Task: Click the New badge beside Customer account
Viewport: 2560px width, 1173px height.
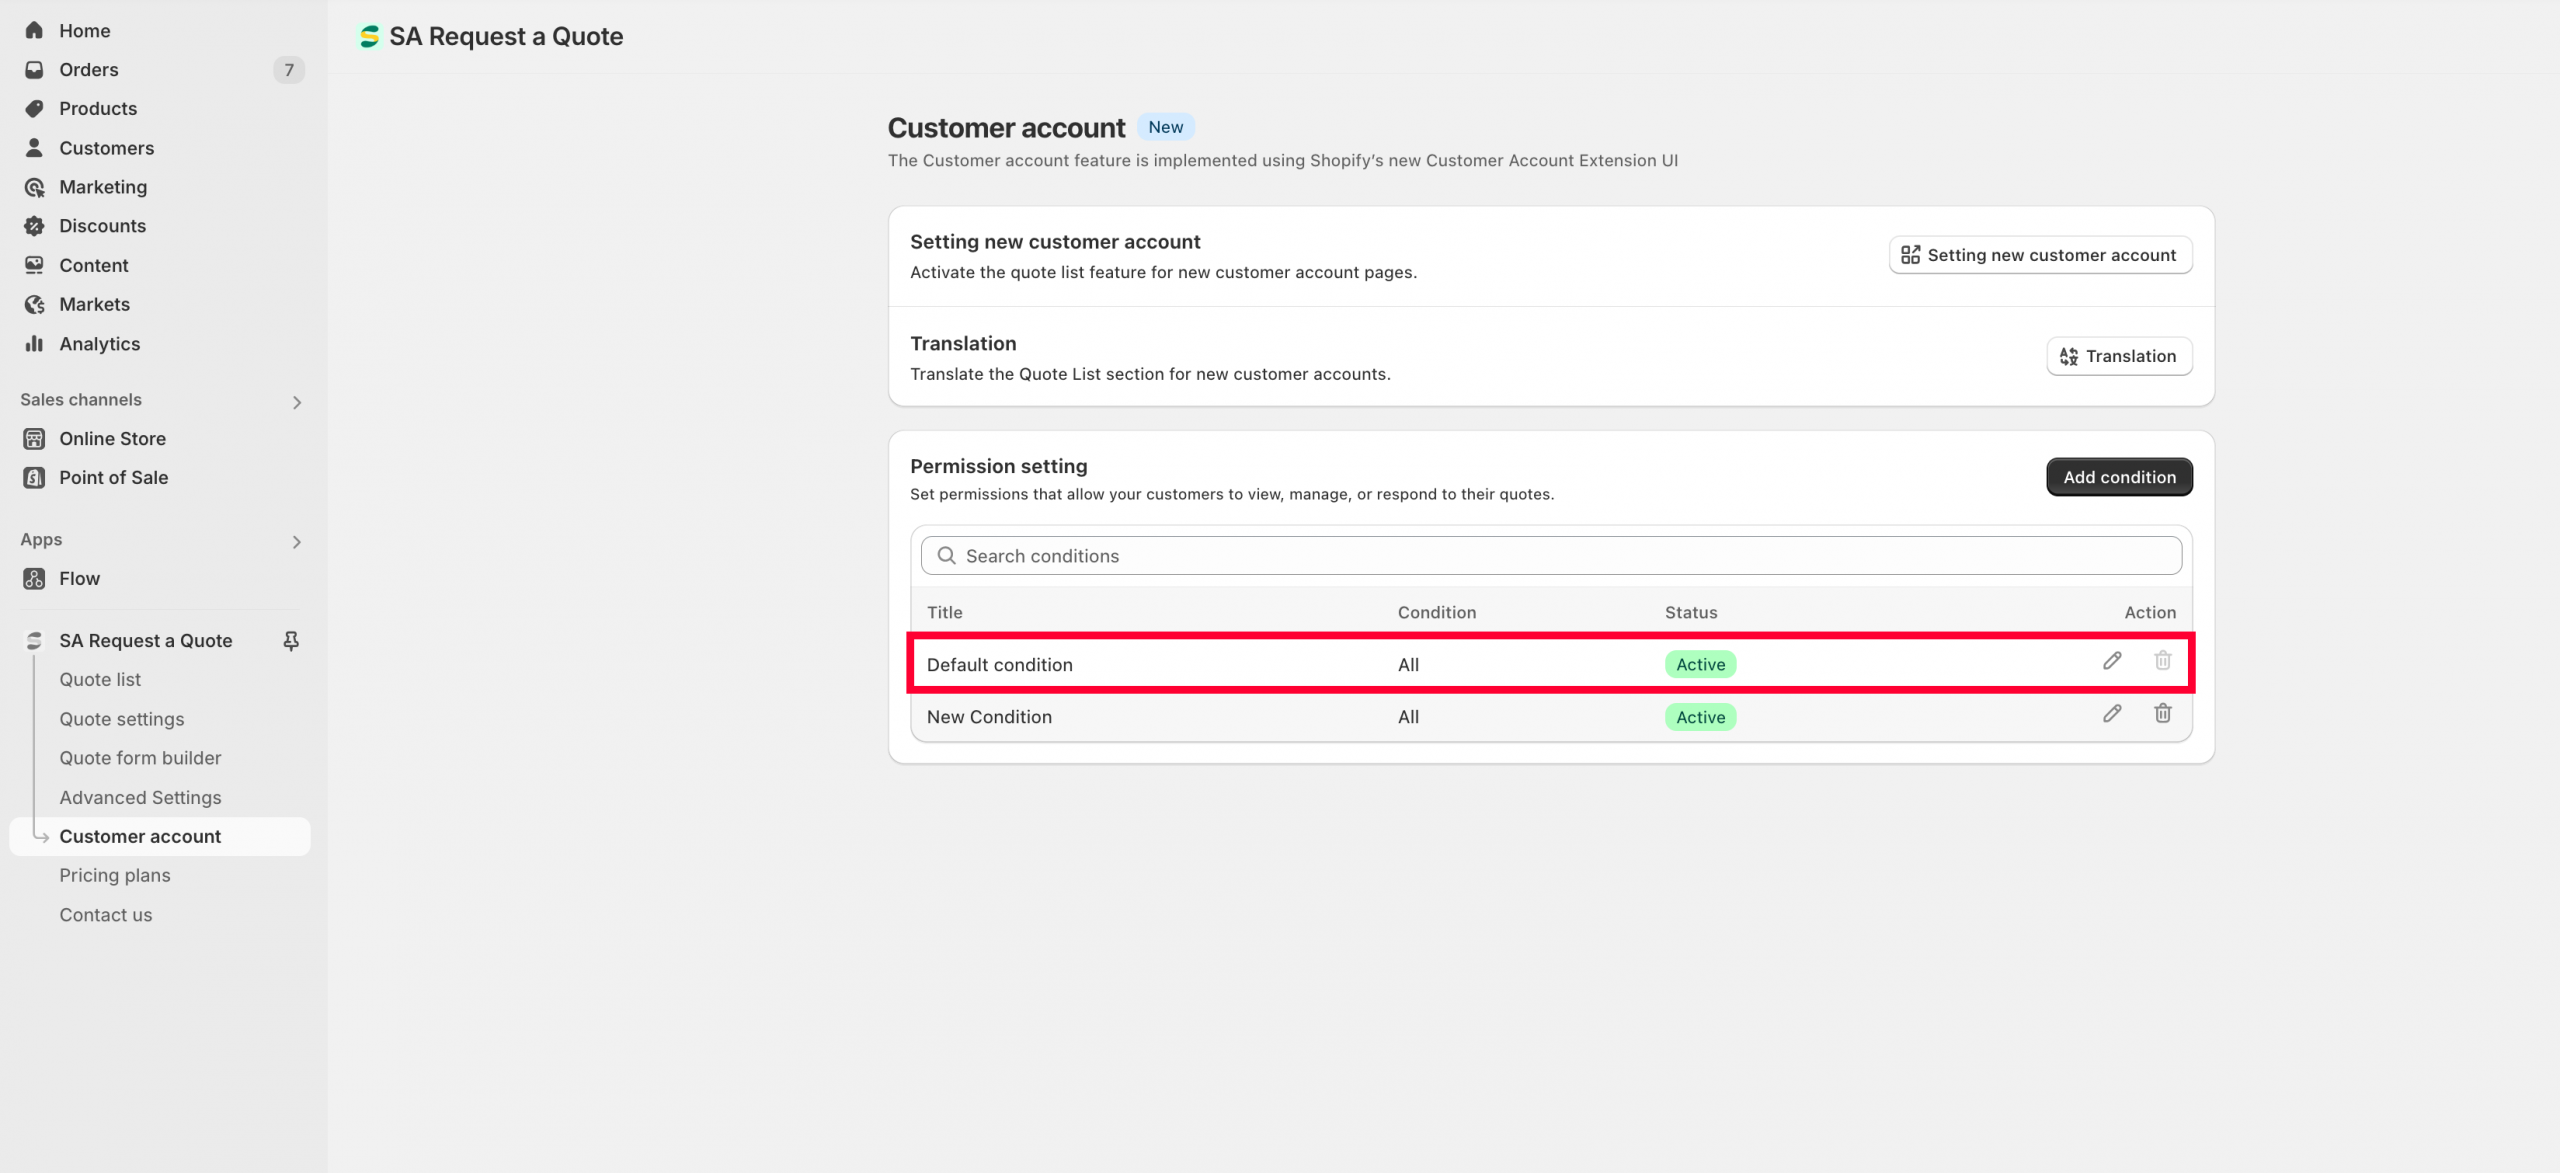Action: coord(1165,127)
